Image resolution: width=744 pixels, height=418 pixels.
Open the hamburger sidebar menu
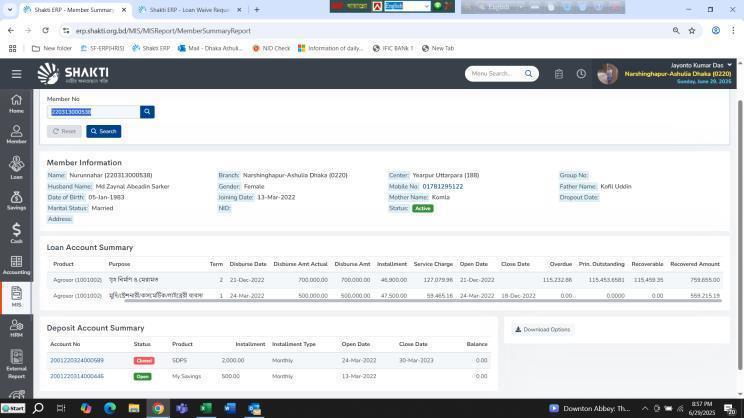pos(16,74)
